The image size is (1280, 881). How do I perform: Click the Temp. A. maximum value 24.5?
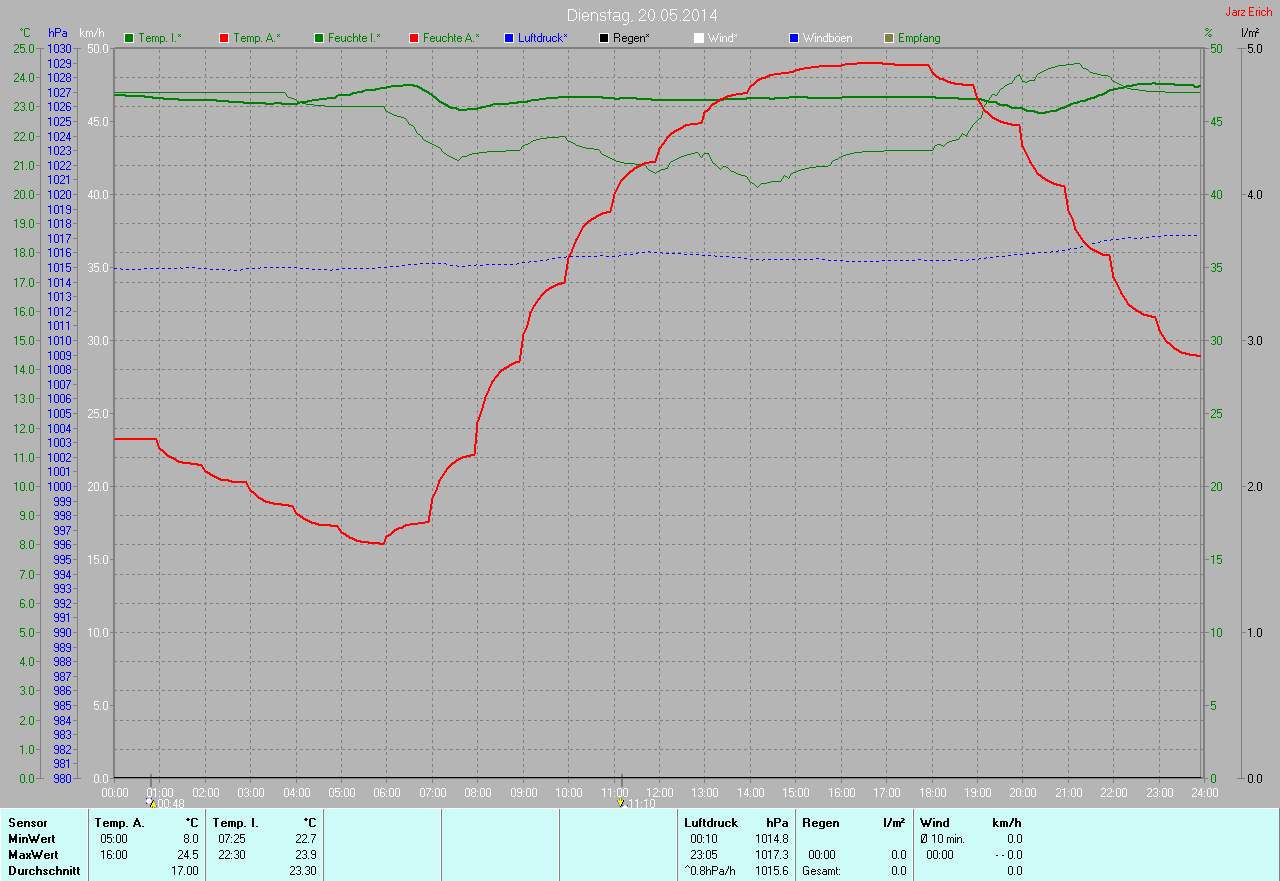[x=189, y=855]
